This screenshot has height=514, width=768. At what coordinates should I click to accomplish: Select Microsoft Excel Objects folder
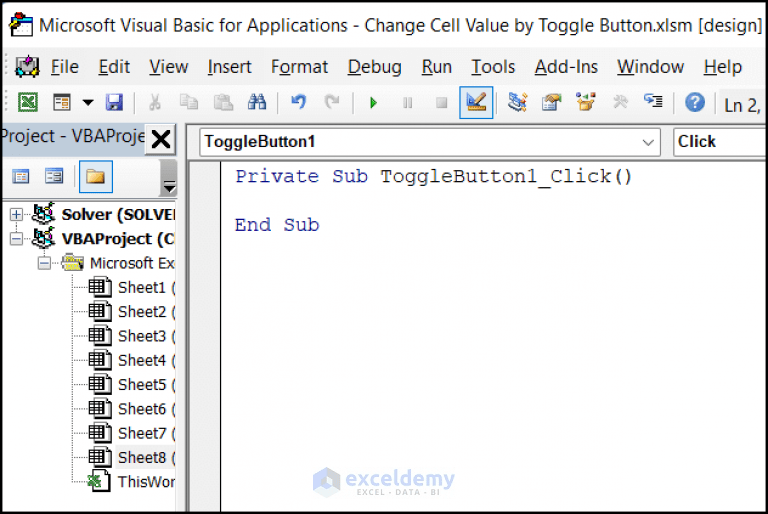132,263
